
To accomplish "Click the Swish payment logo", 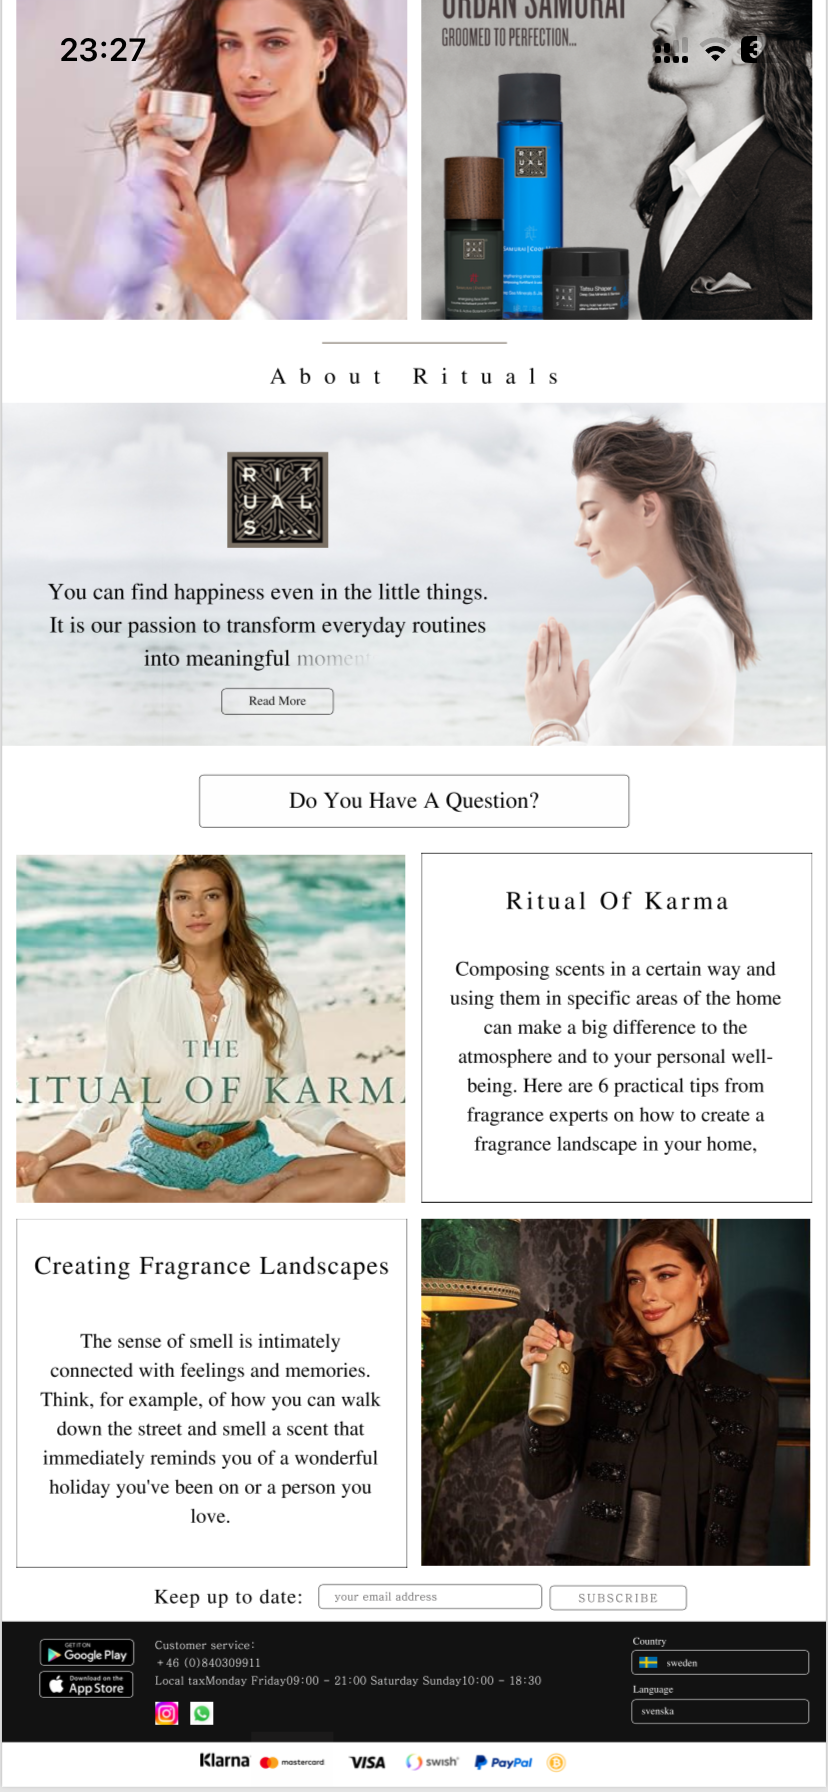I will tap(432, 1762).
